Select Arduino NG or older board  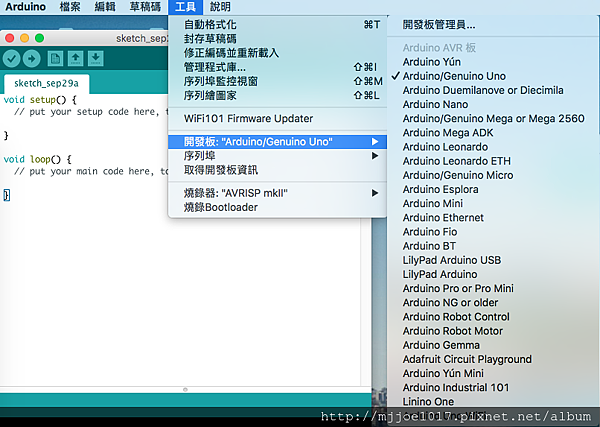[493, 302]
